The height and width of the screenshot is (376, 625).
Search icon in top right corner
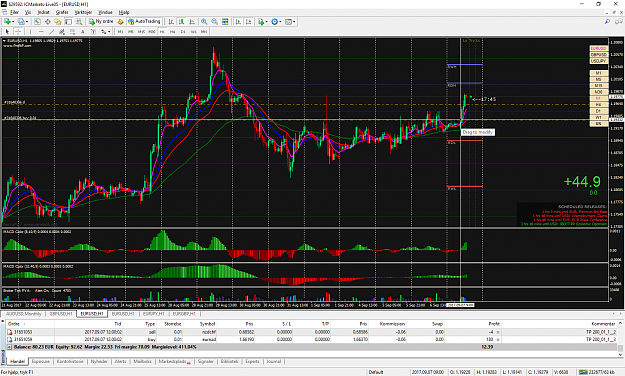(607, 22)
